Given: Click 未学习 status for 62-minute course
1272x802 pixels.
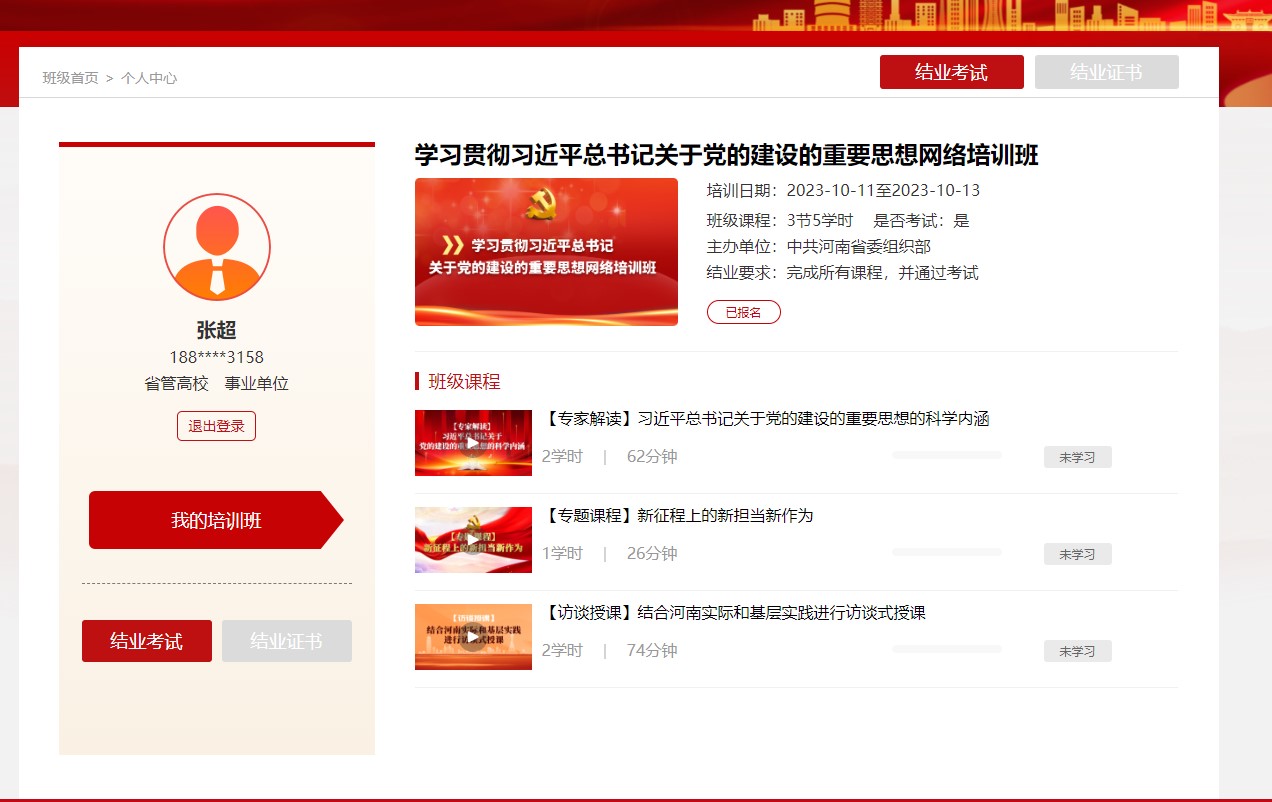Looking at the screenshot, I should 1077,457.
